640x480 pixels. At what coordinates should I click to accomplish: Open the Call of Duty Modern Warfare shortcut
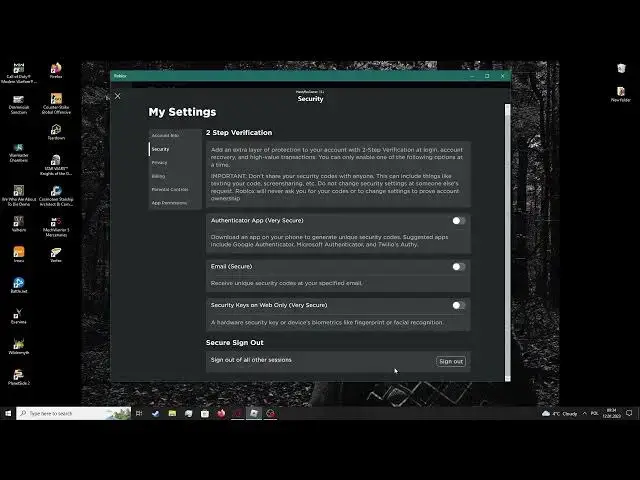pyautogui.click(x=18, y=73)
